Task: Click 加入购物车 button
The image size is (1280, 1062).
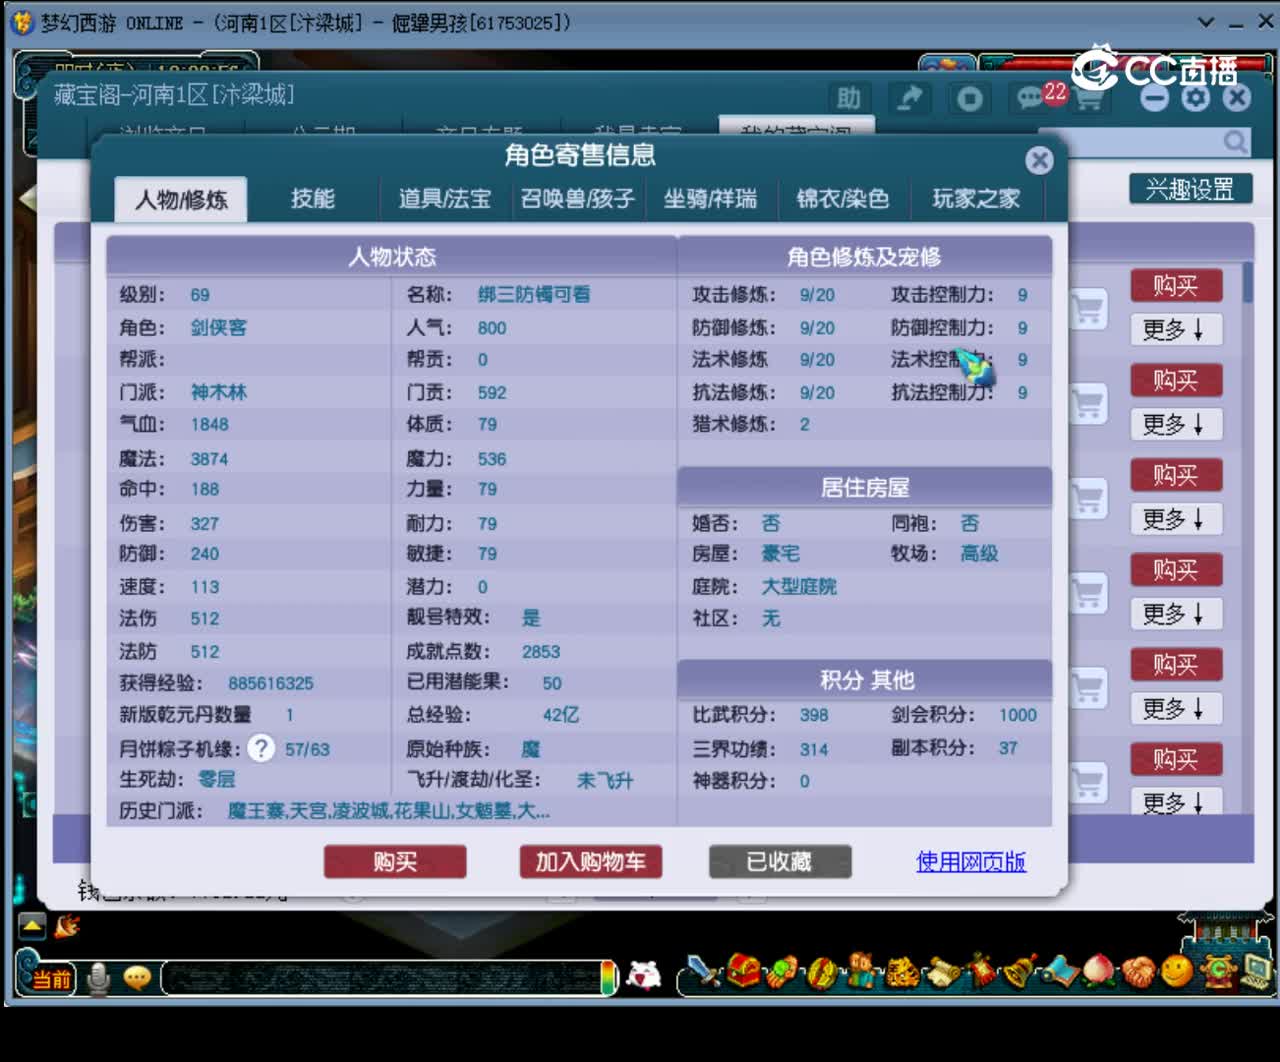Action: tap(590, 861)
